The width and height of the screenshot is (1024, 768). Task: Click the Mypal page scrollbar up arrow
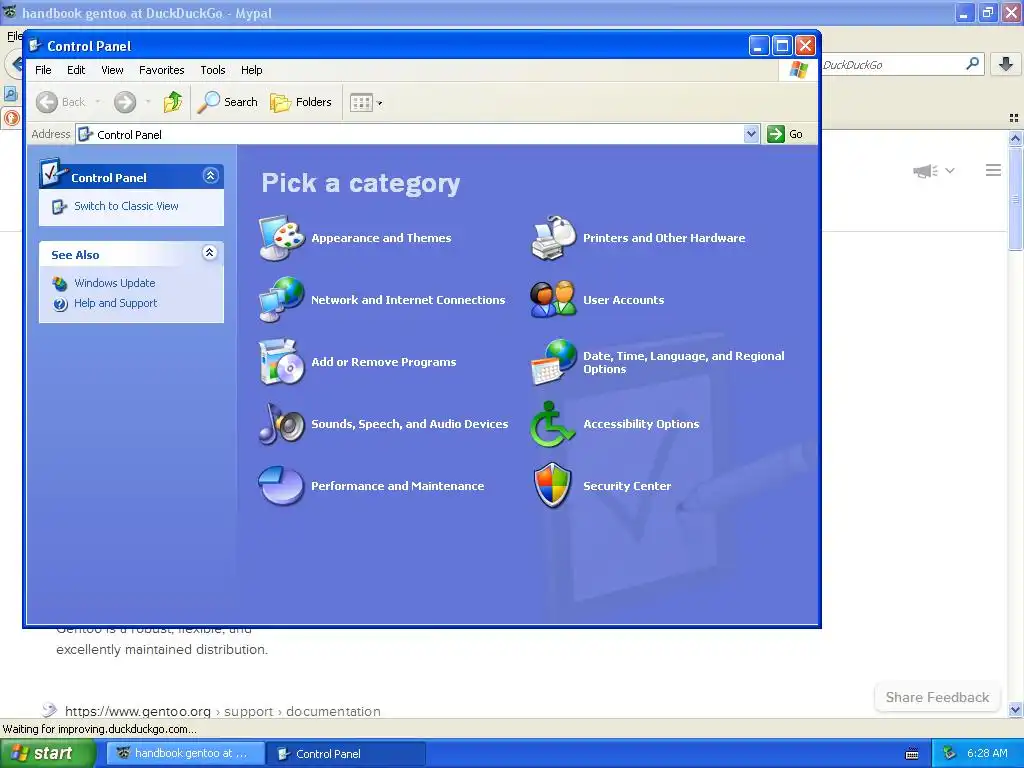pyautogui.click(x=1015, y=138)
